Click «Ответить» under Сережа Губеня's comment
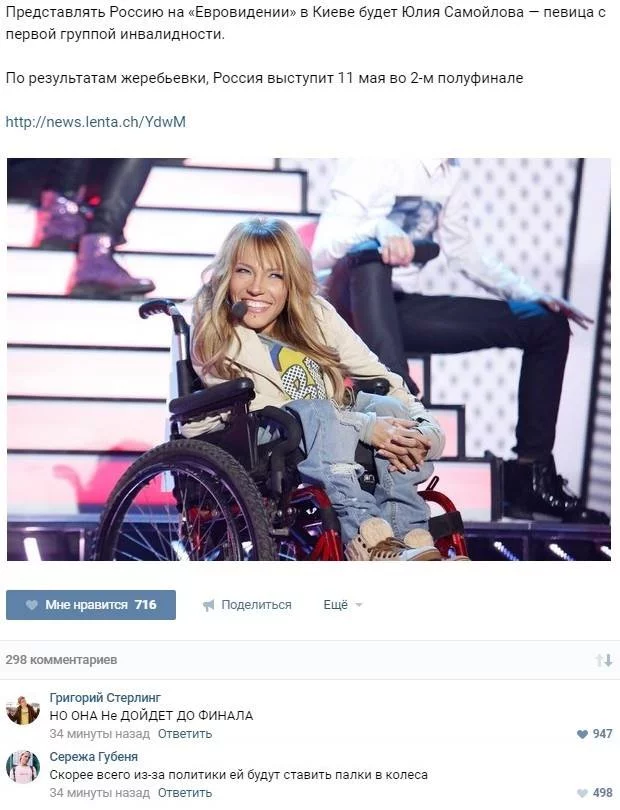 [185, 792]
